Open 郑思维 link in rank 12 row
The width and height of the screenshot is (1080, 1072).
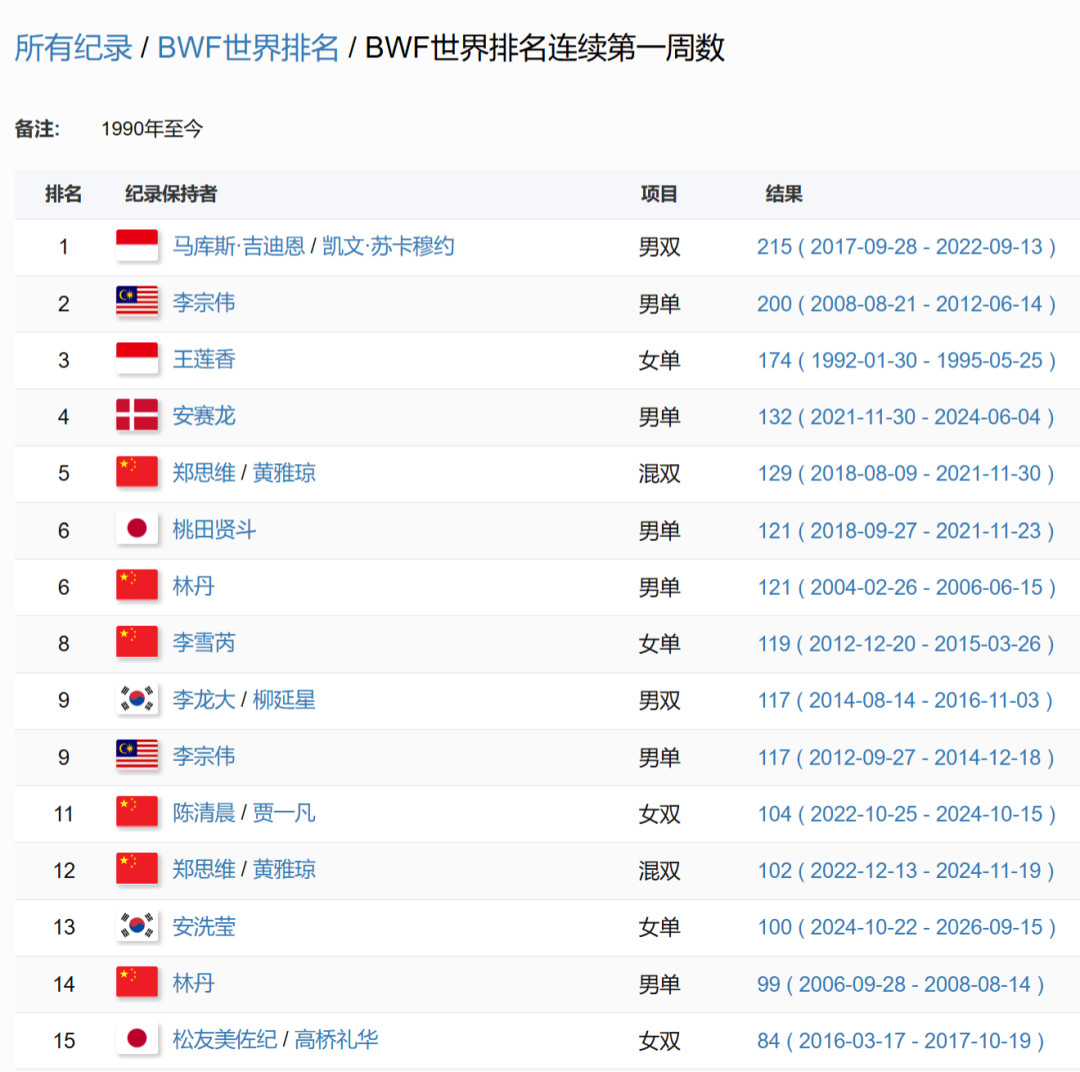(x=204, y=869)
